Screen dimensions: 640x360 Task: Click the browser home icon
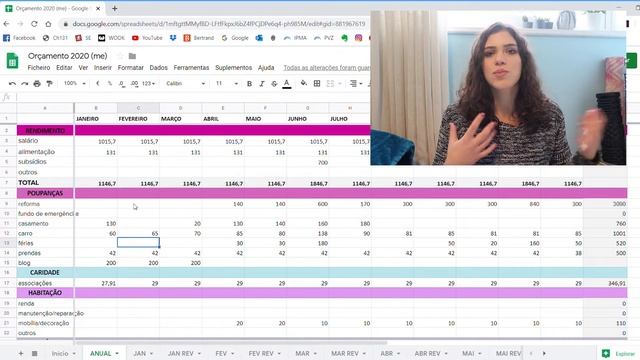(48, 24)
